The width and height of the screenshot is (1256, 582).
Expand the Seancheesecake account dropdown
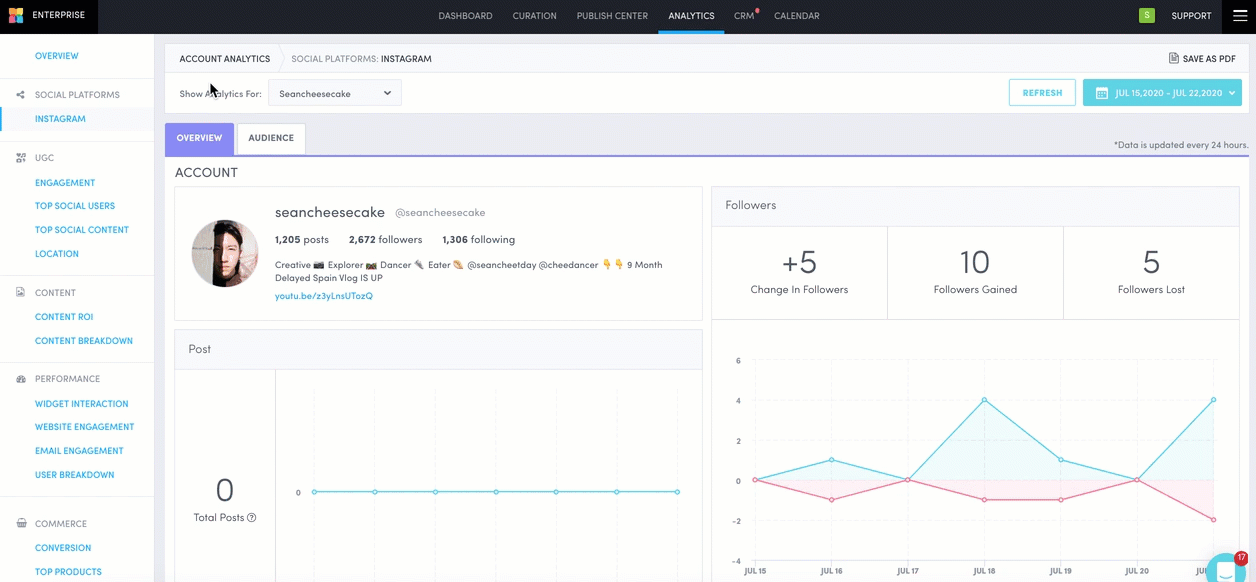click(335, 93)
